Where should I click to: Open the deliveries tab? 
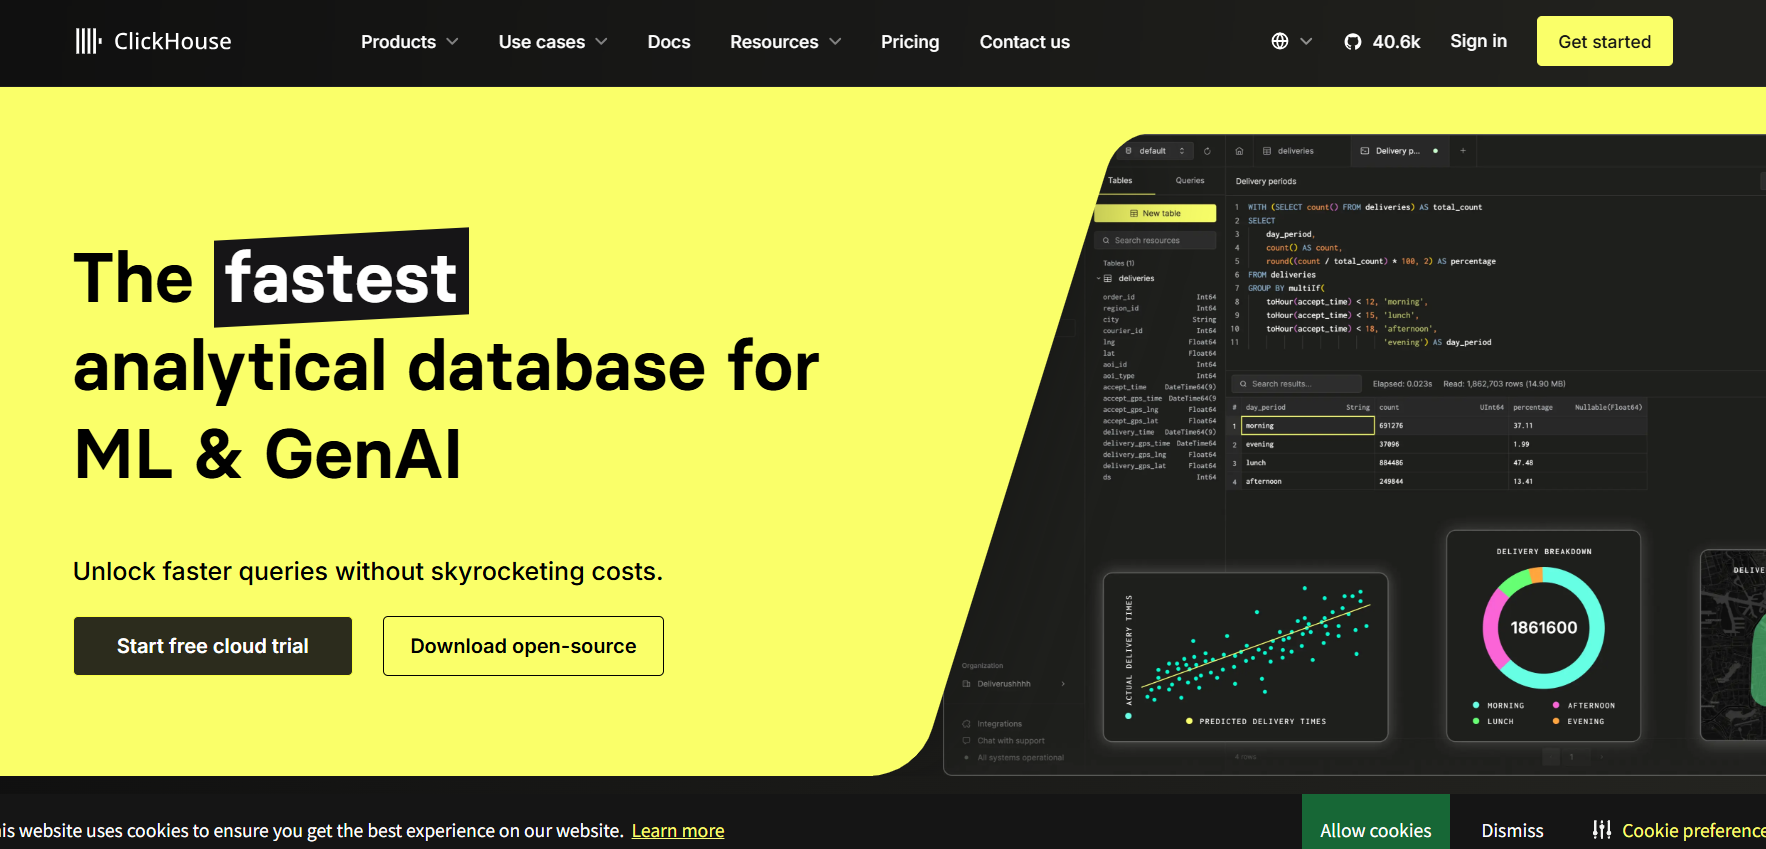coord(1289,151)
